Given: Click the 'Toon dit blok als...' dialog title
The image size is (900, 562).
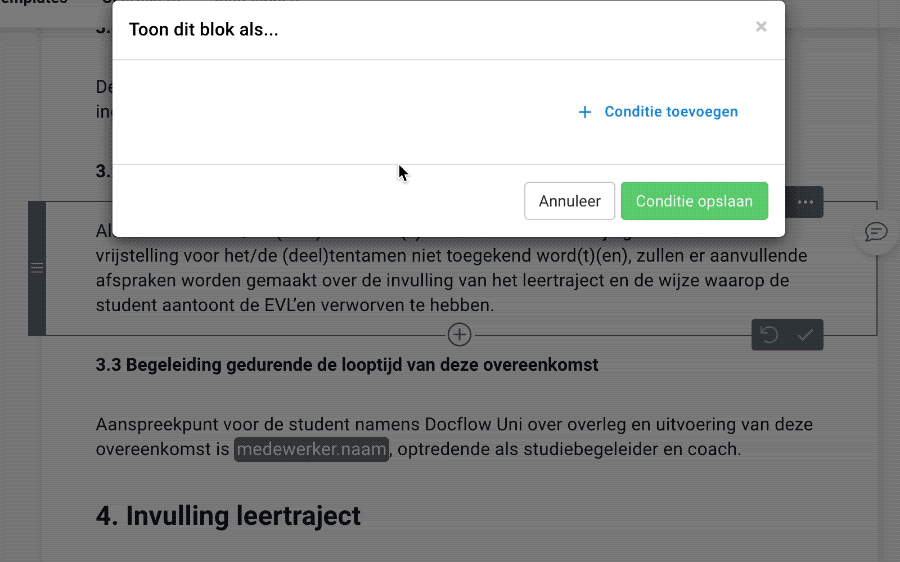Looking at the screenshot, I should (x=204, y=29).
